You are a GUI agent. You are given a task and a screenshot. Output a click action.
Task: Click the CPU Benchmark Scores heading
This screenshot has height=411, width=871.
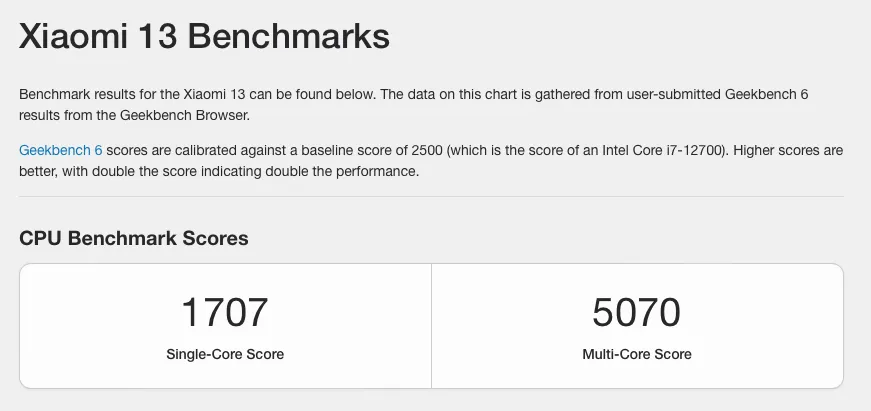click(134, 238)
